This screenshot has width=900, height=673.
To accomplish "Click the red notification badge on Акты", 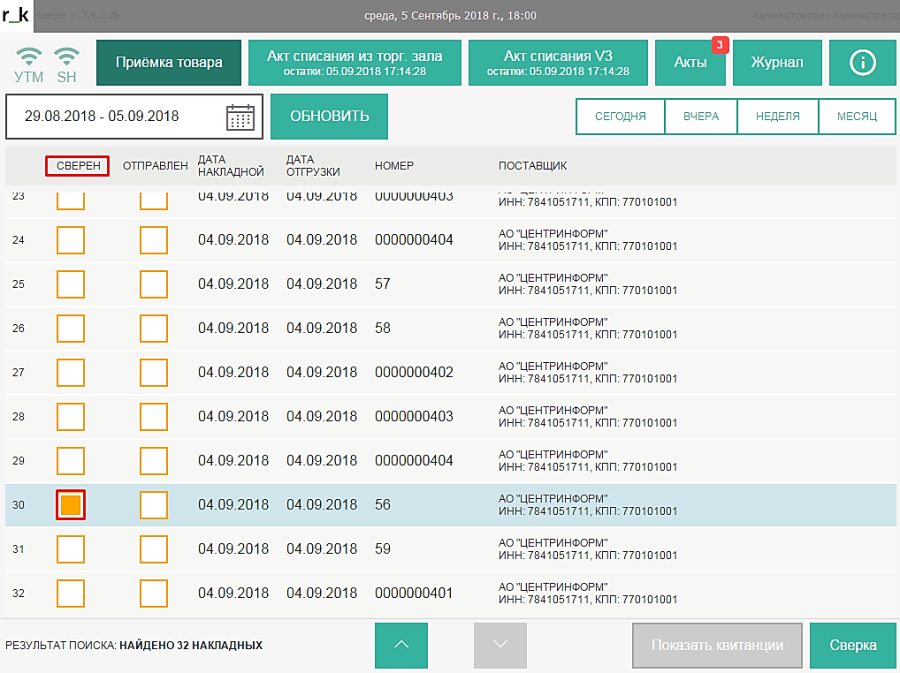I will 719,45.
